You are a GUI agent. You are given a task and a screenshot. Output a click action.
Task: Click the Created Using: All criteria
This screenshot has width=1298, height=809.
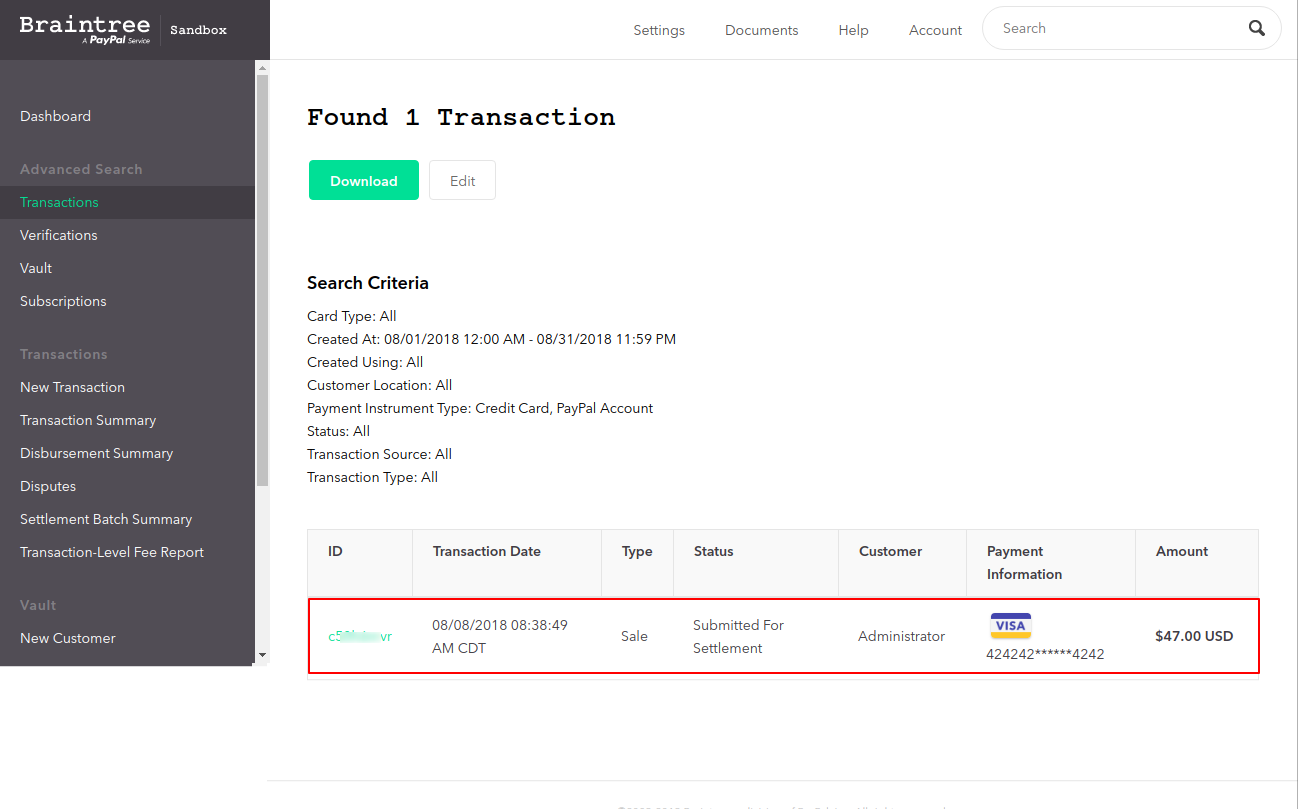365,362
